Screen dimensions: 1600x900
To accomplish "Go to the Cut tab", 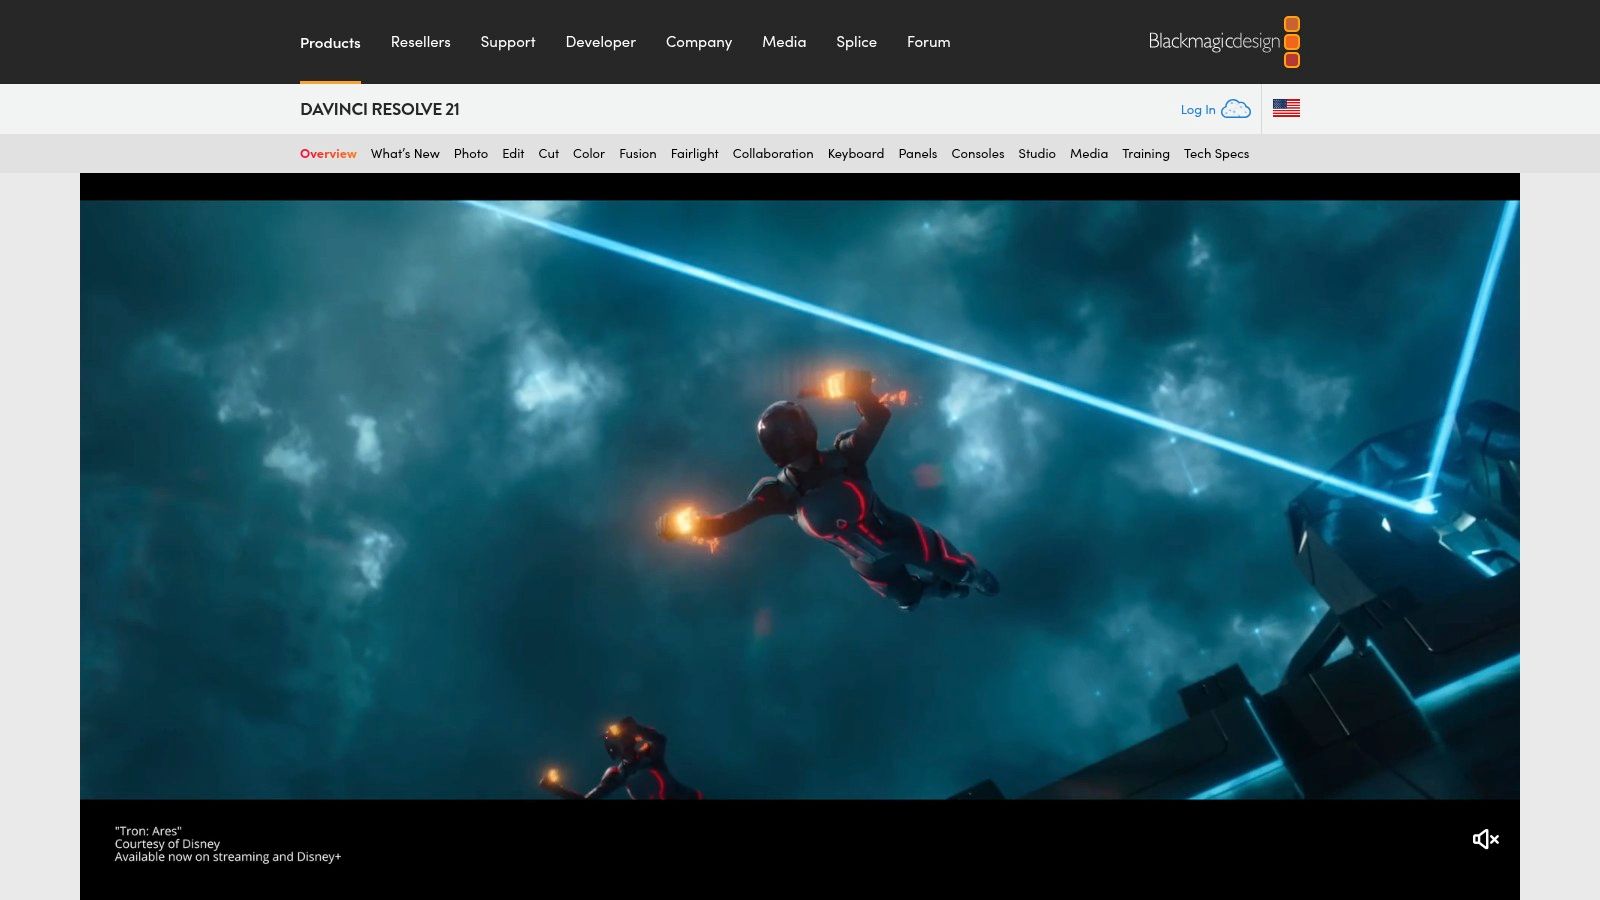I will tap(549, 154).
